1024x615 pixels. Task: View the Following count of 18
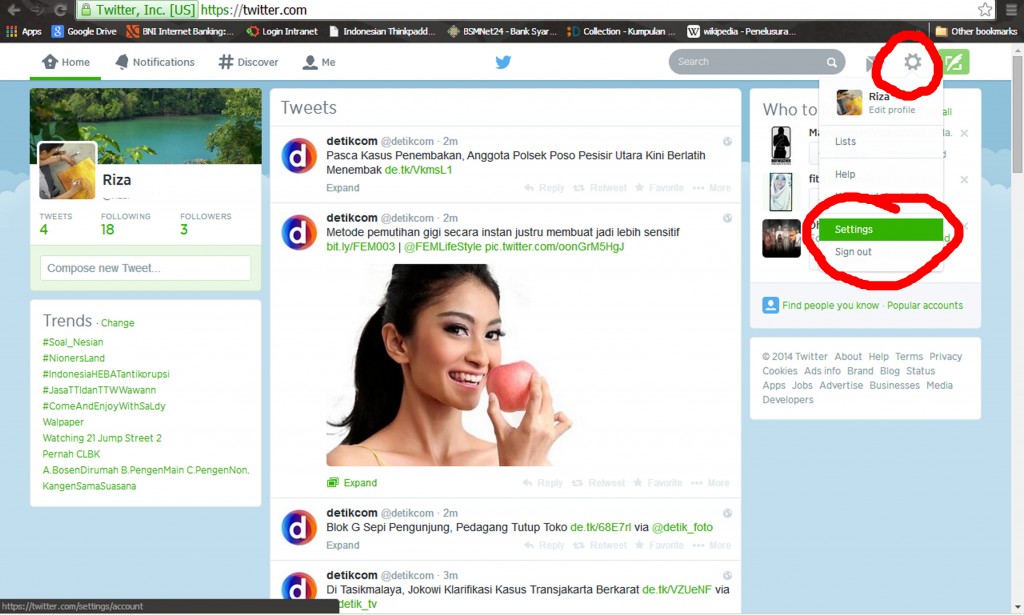[x=125, y=224]
